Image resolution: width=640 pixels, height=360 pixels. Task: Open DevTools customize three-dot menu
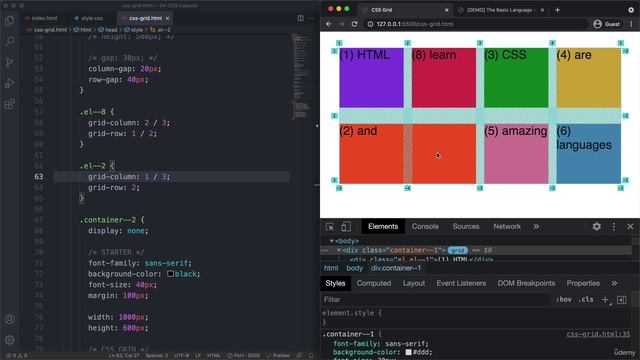[x=613, y=227]
